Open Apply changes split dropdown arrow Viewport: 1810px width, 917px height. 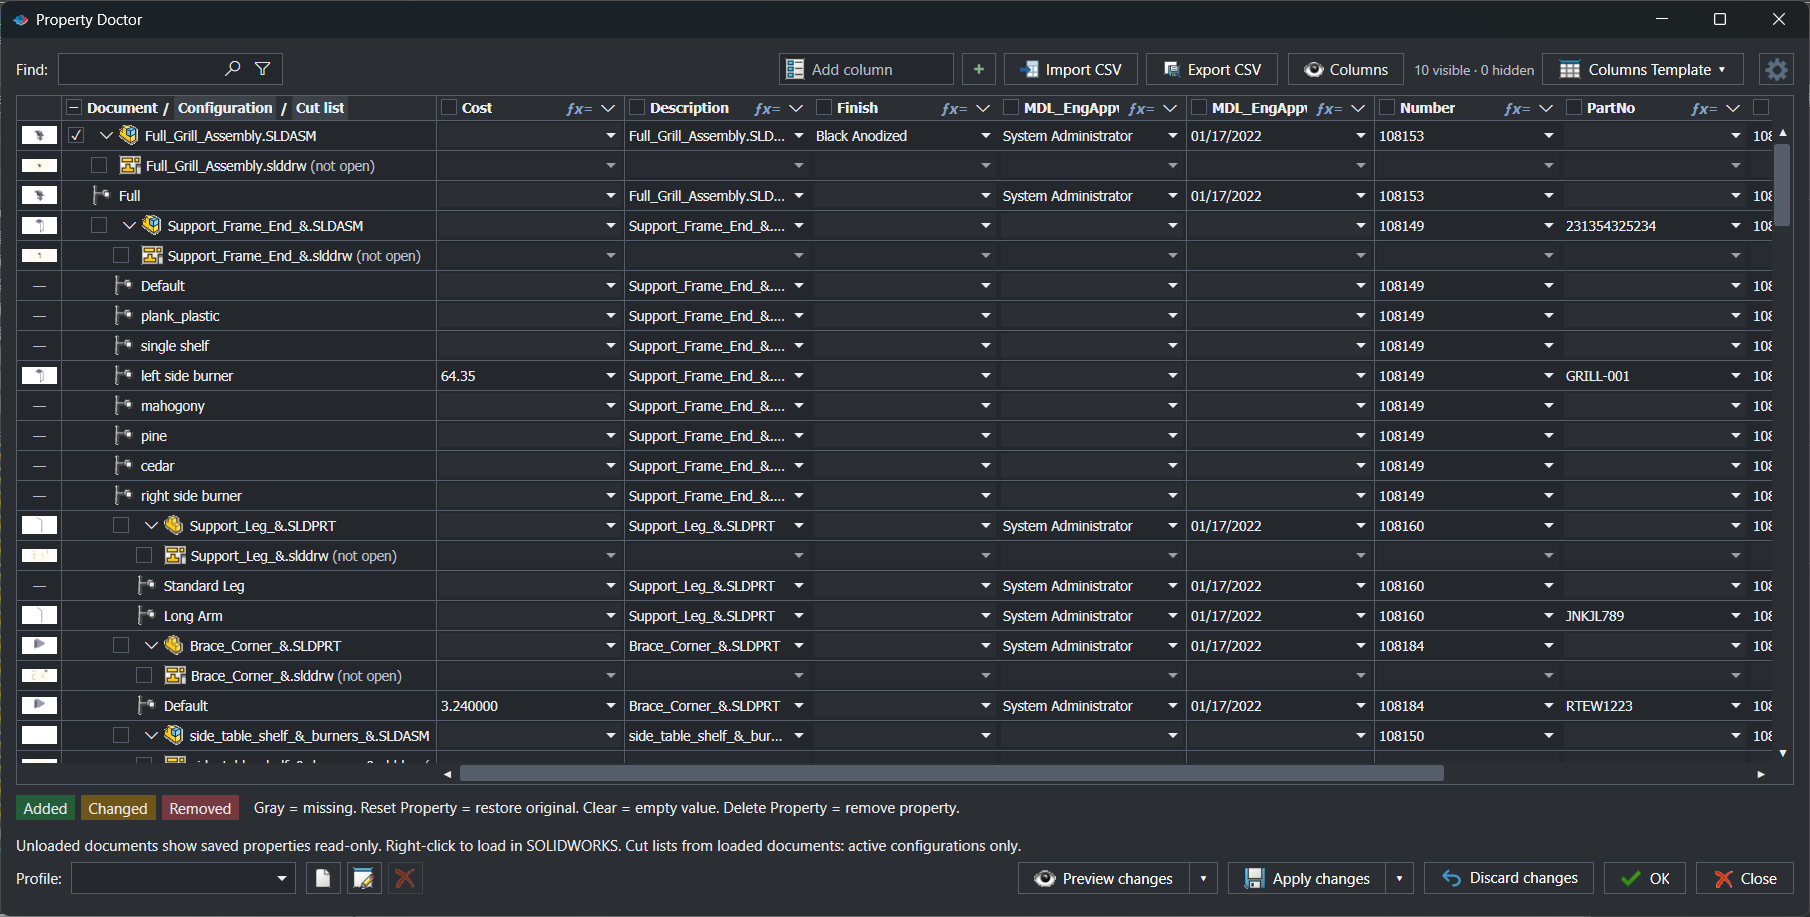coord(1400,878)
